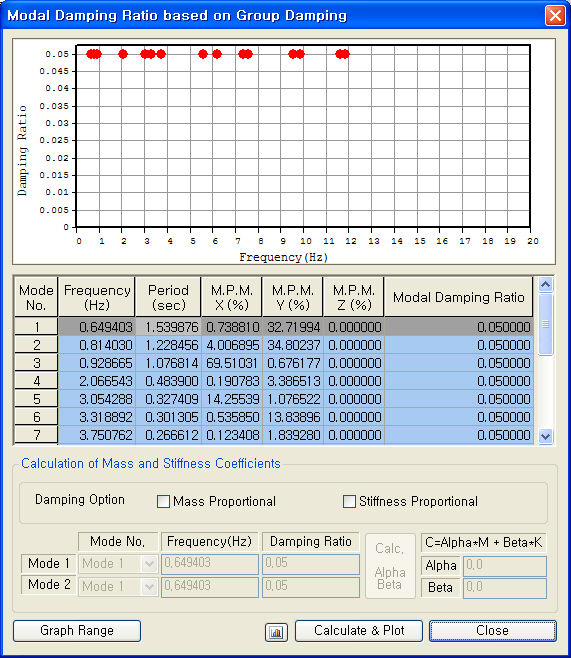Select row header for mode 4

[36, 381]
